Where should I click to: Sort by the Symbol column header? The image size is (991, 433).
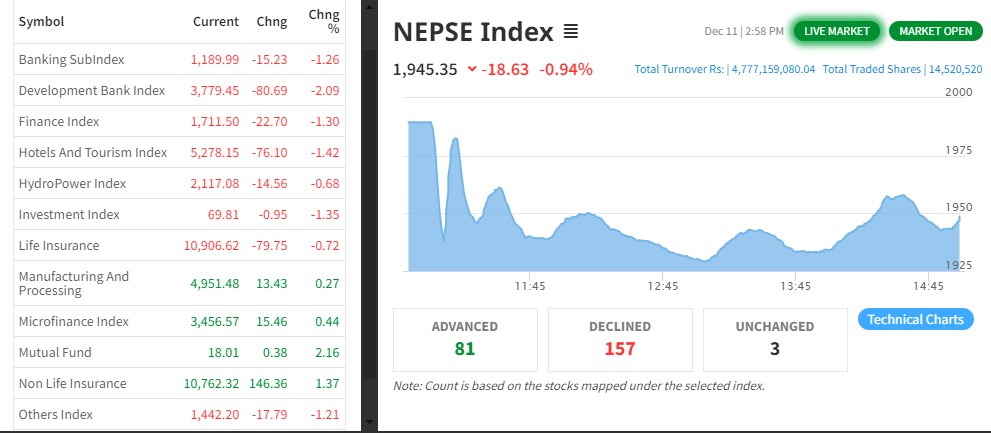point(41,21)
